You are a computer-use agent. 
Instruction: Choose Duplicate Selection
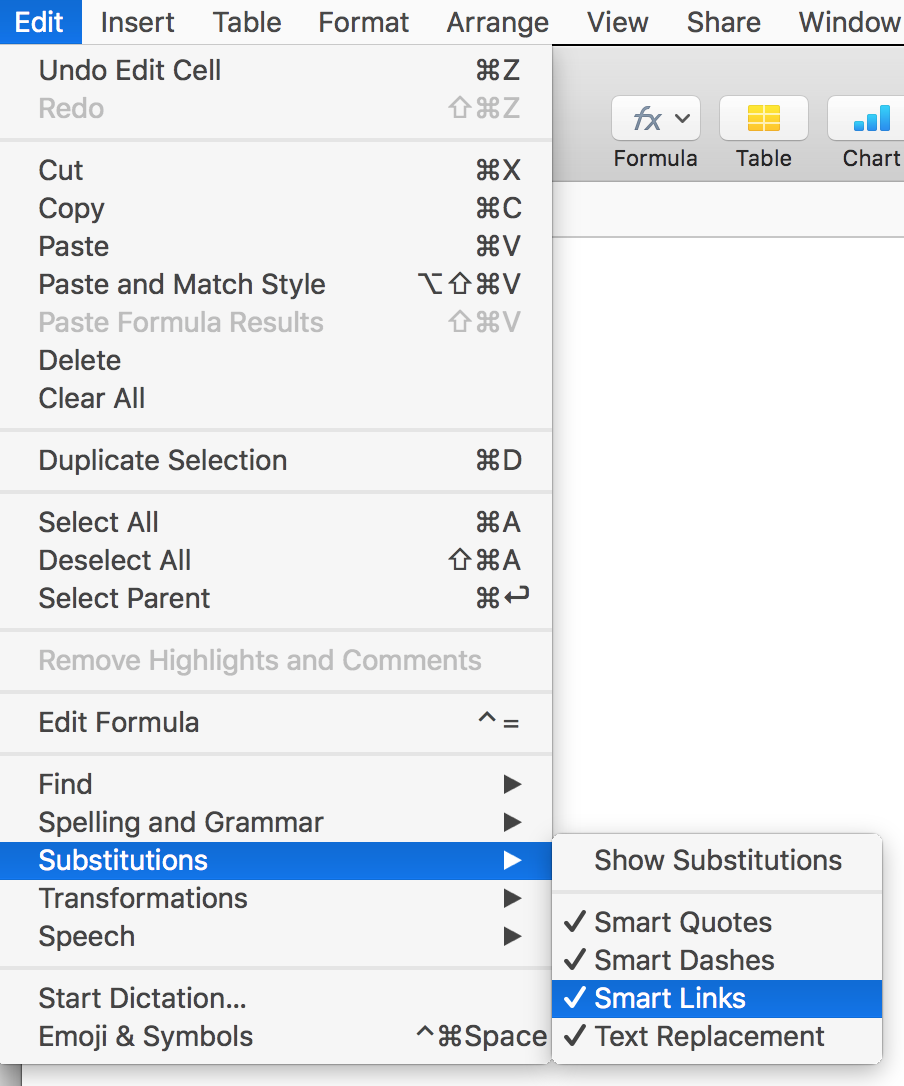point(163,460)
